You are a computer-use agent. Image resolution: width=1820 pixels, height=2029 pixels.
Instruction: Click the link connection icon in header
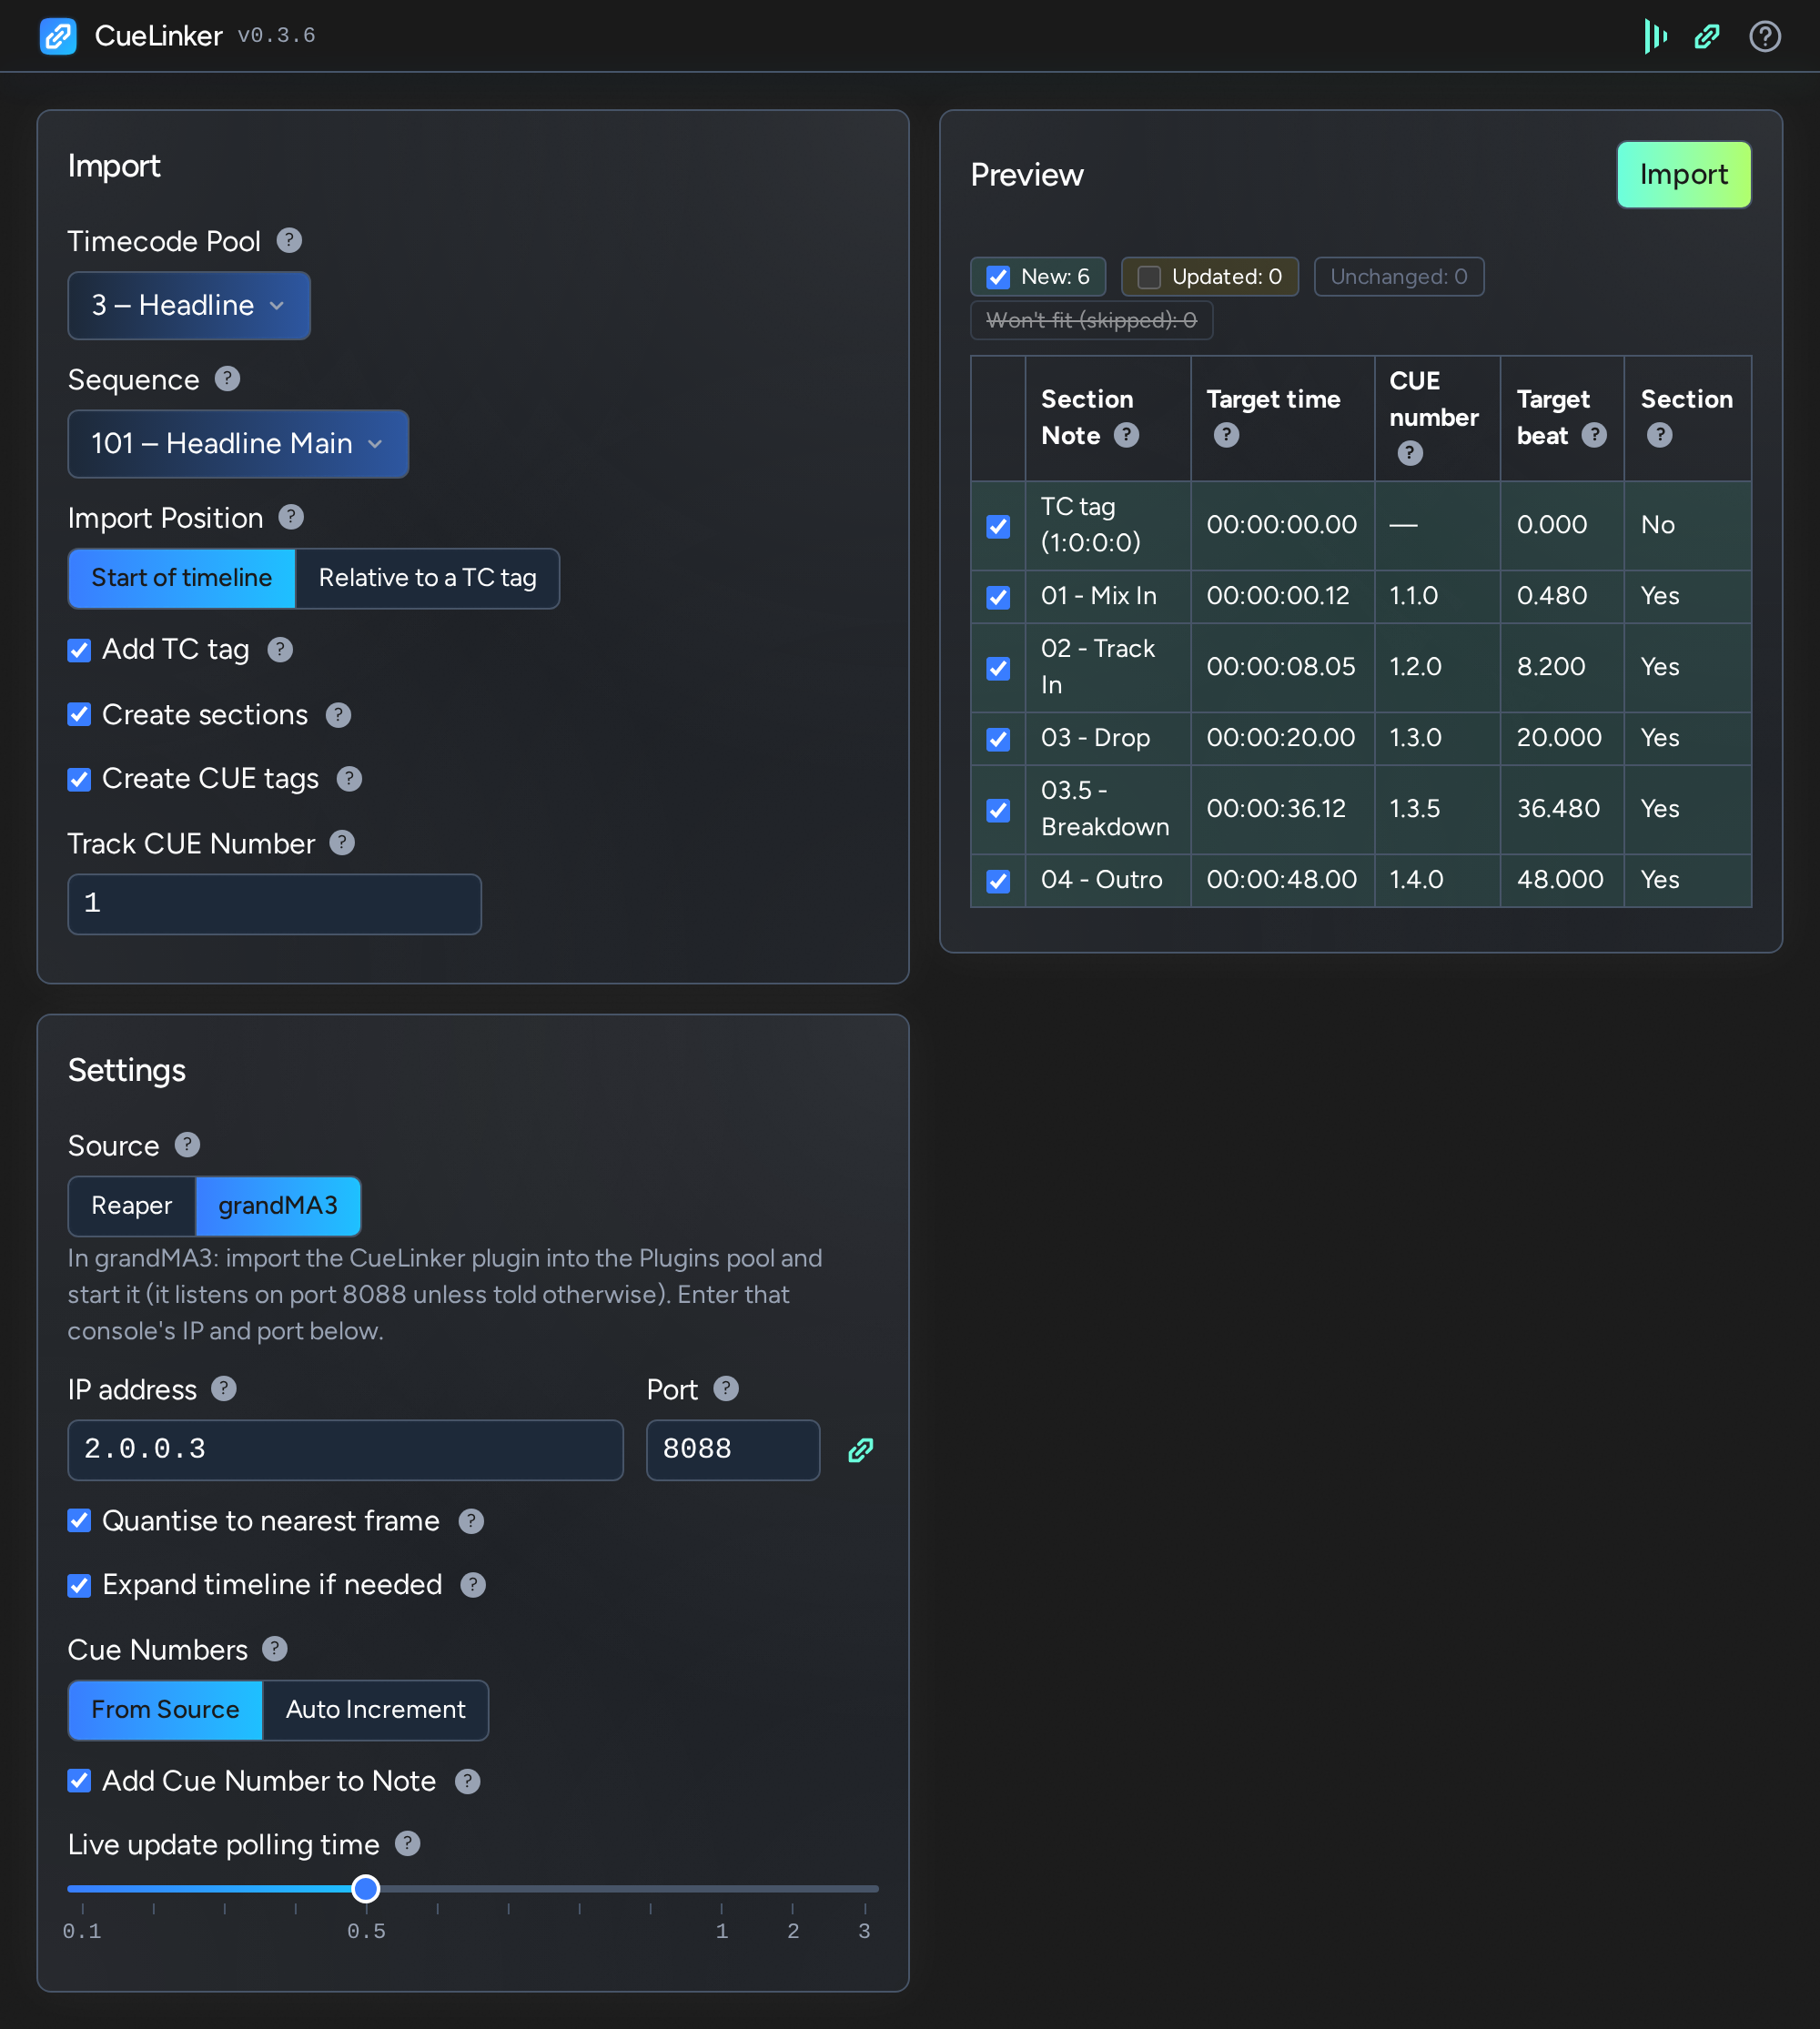pyautogui.click(x=1707, y=36)
